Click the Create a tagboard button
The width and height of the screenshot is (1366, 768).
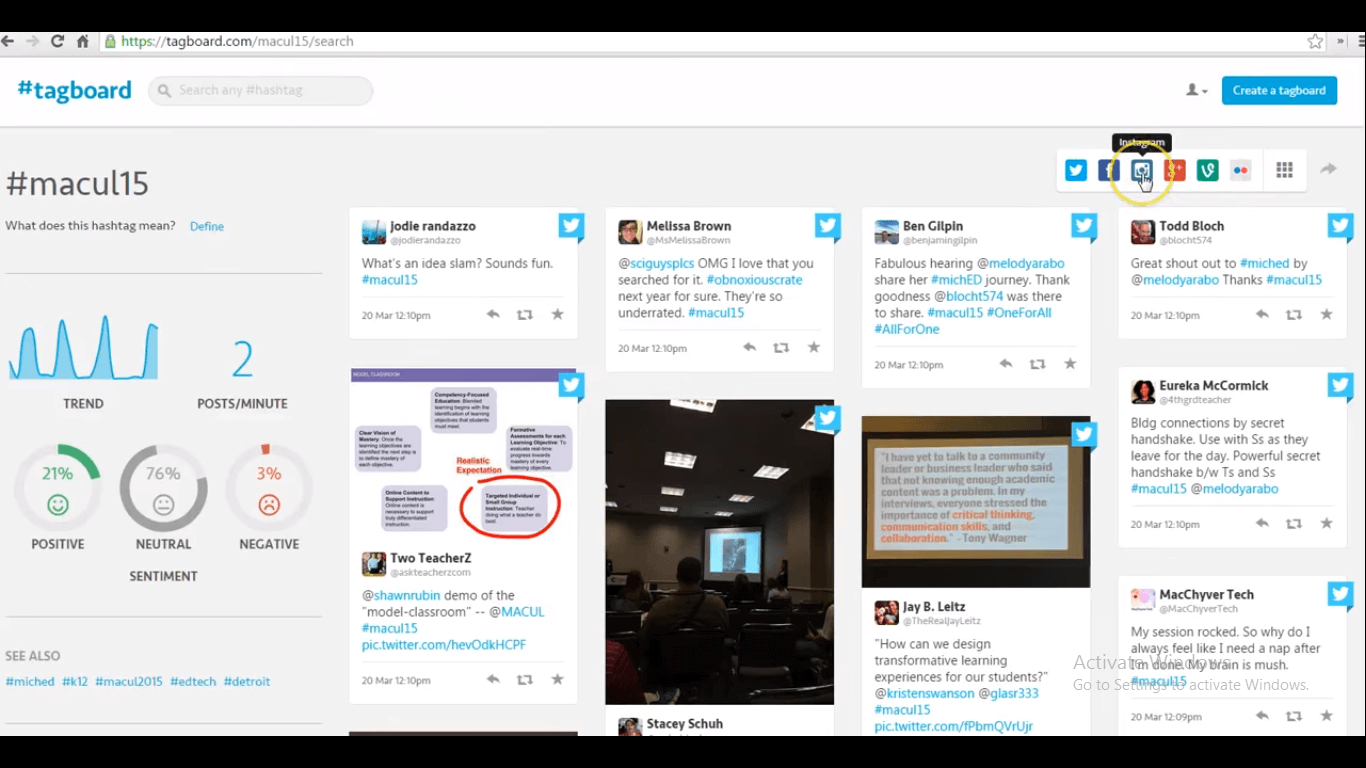click(x=1279, y=90)
